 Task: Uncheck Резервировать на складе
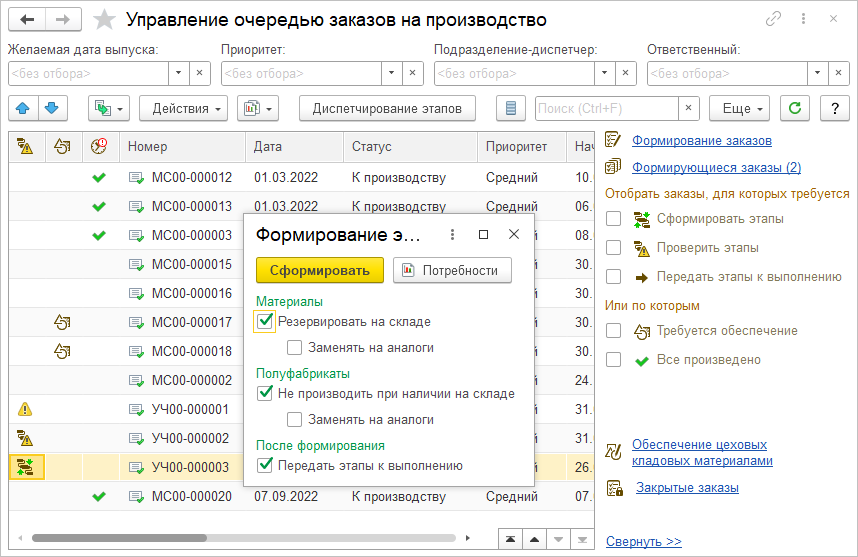click(265, 322)
